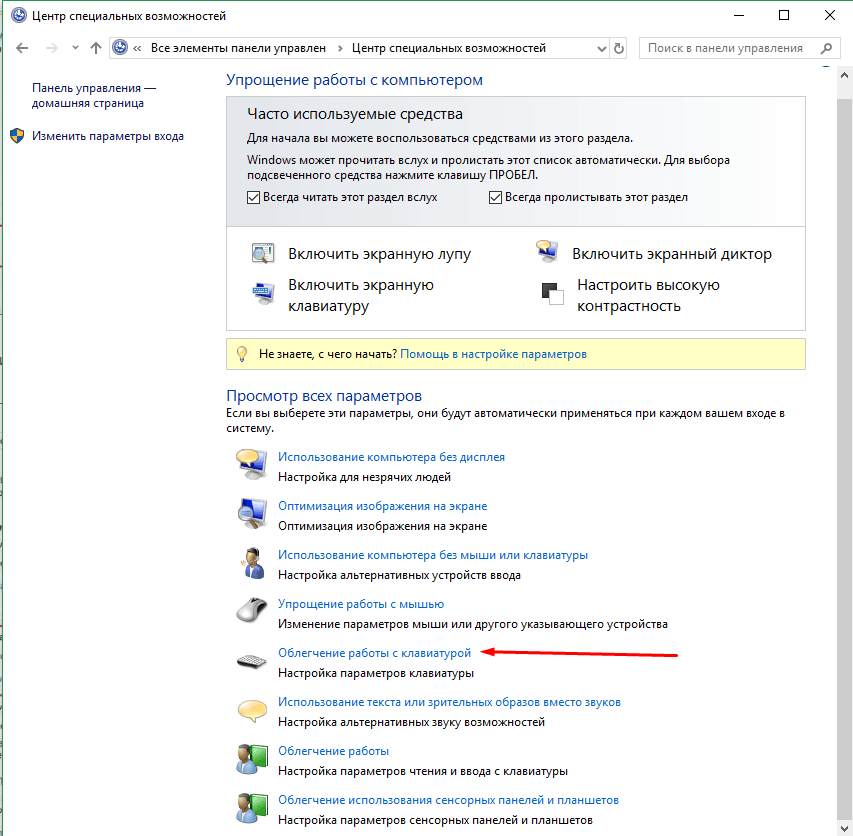The height and width of the screenshot is (836, 853).
Task: Expand the breadcrumb chevron after Все элементы панели управлен
Action: click(340, 48)
